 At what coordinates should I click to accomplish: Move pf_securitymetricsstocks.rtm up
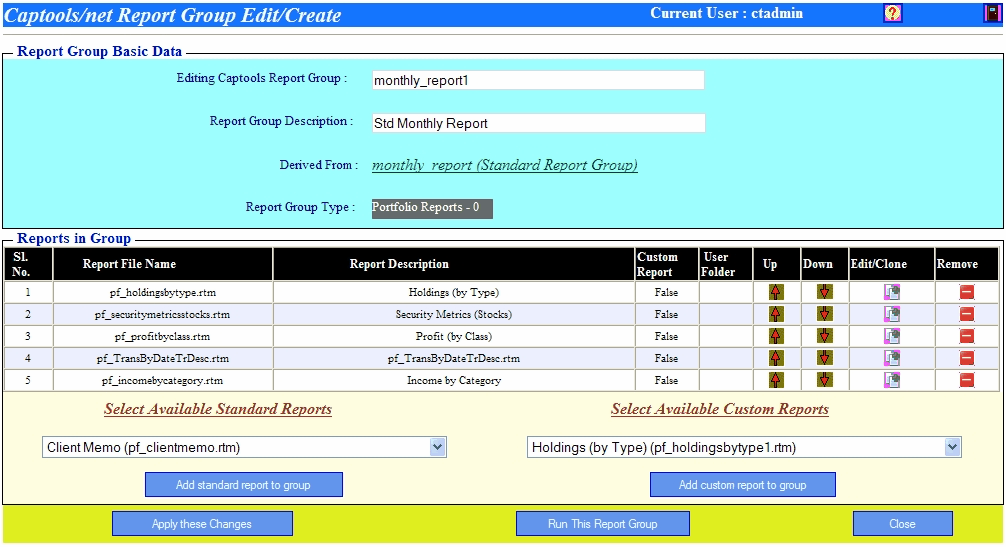tap(776, 314)
